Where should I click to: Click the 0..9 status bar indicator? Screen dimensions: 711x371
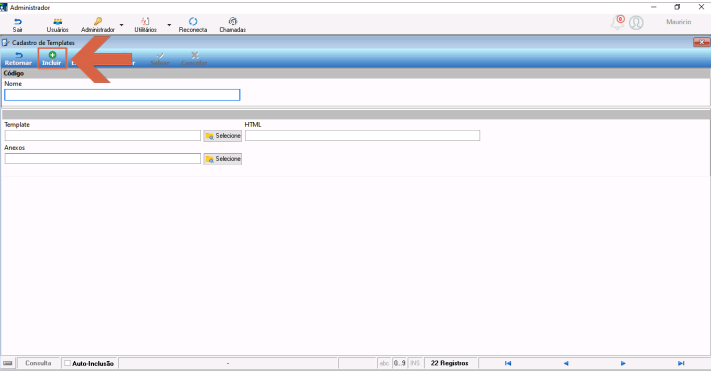point(399,363)
